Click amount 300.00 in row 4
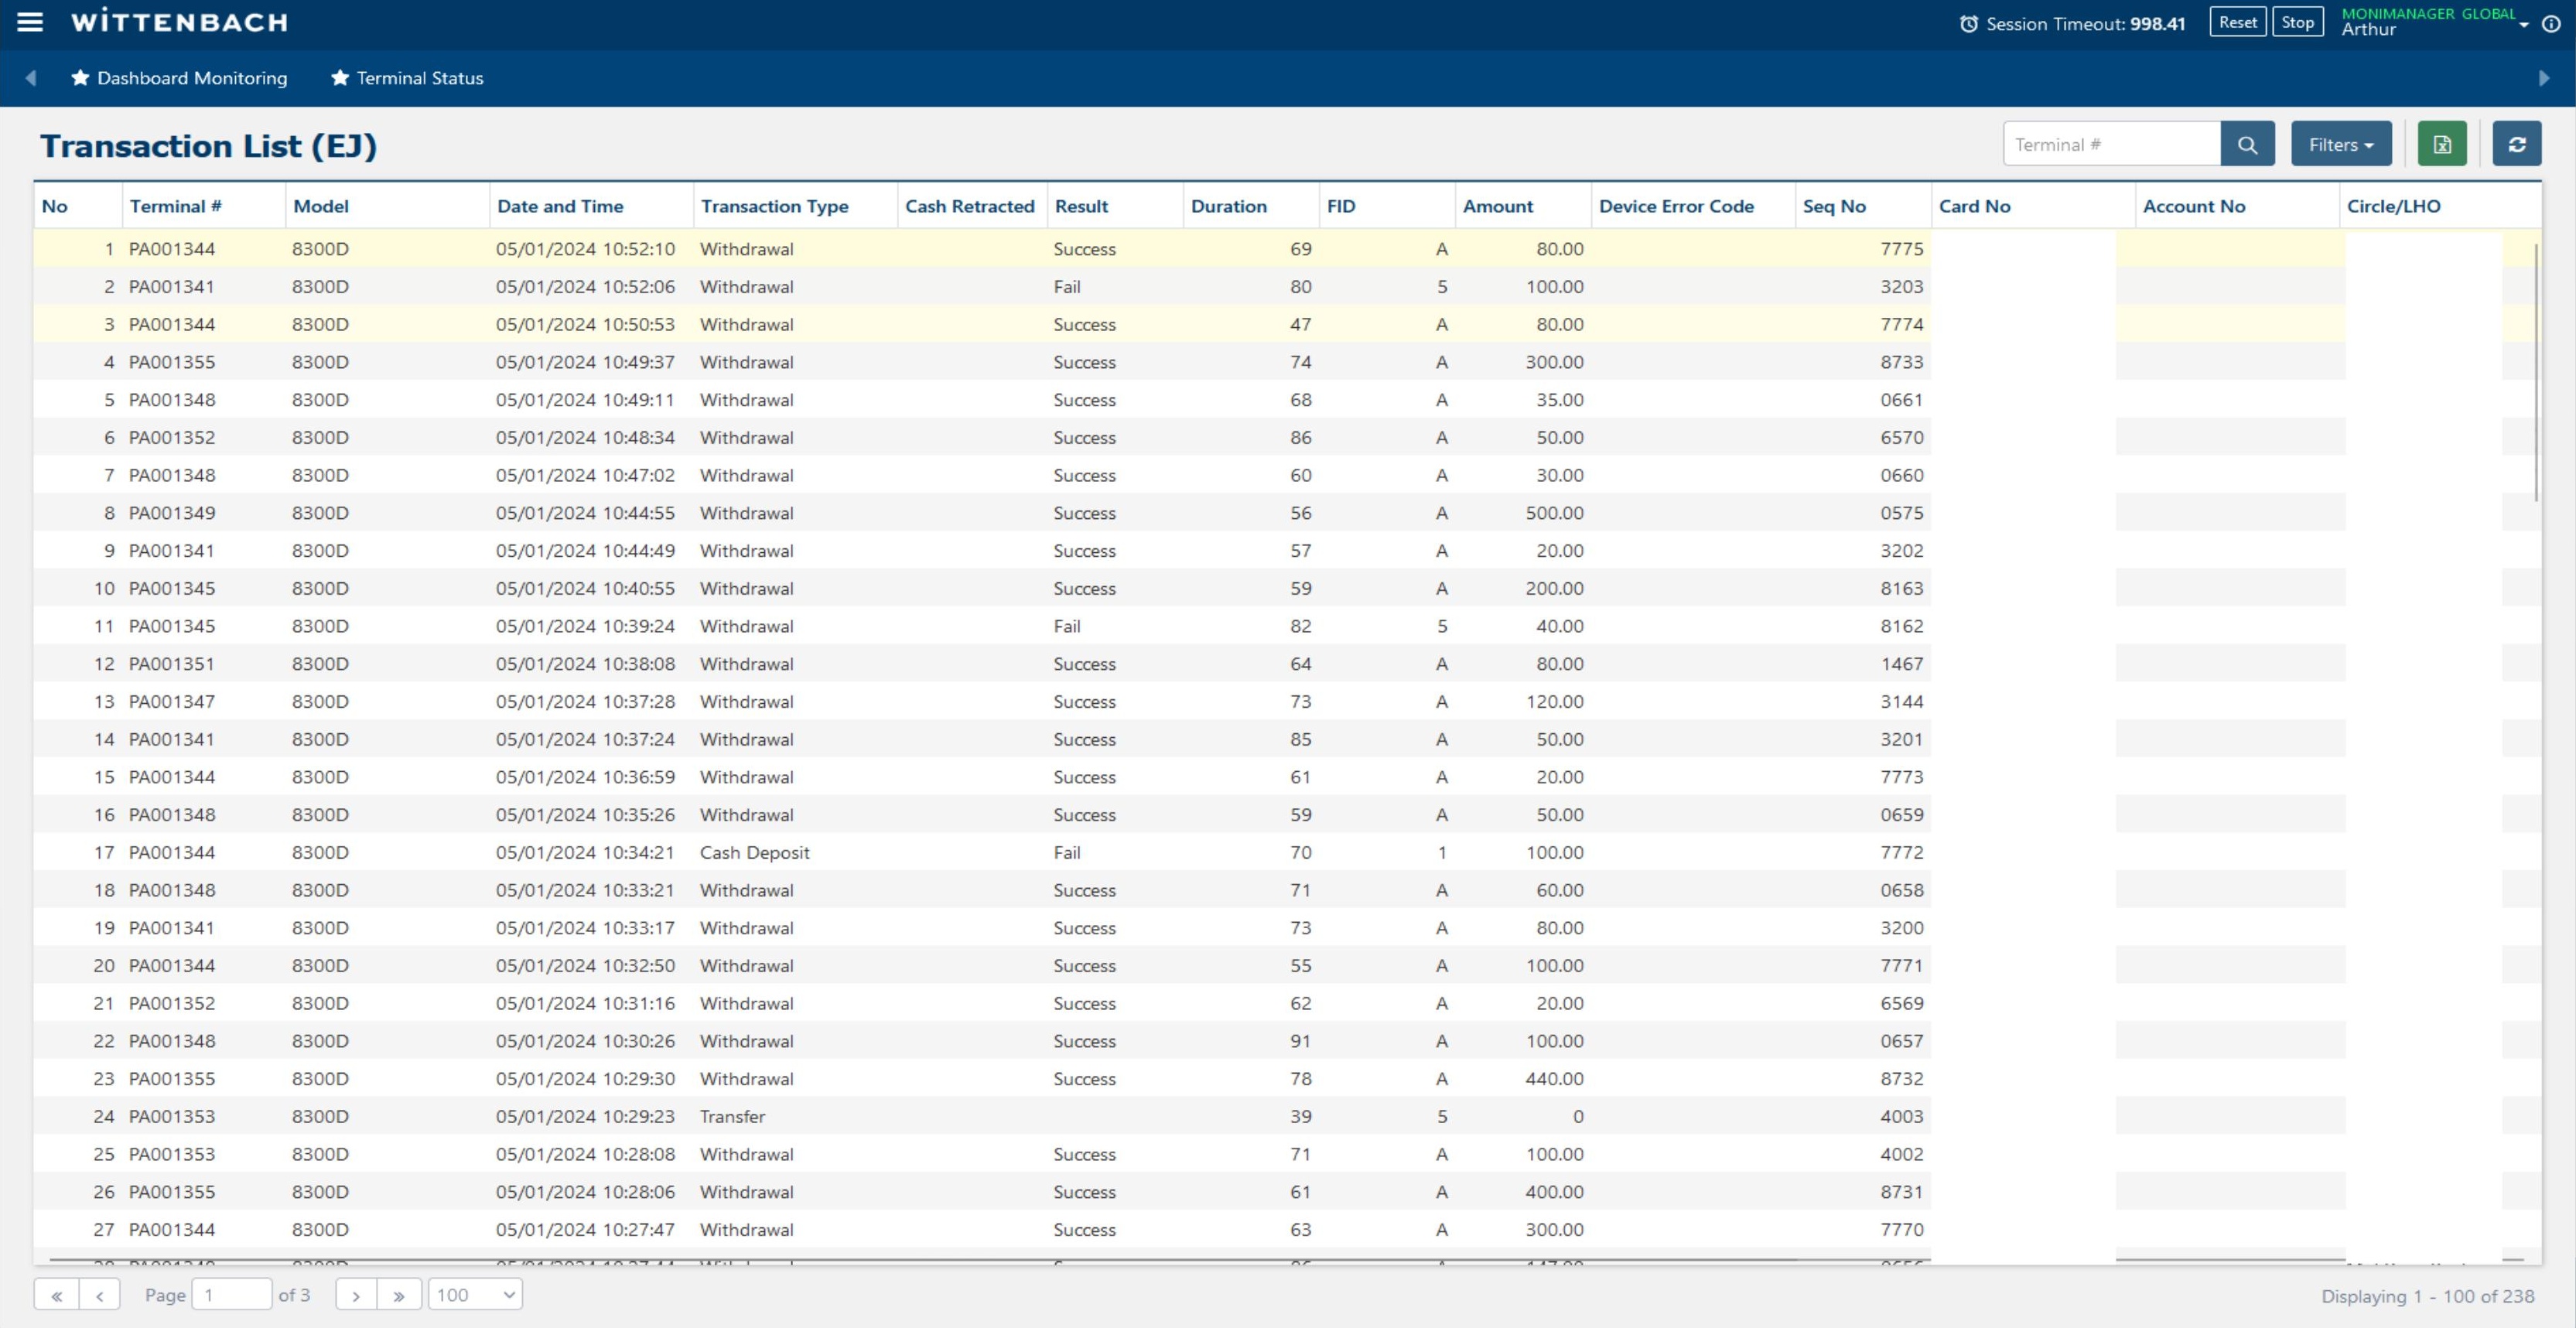The image size is (2576, 1328). click(1554, 362)
